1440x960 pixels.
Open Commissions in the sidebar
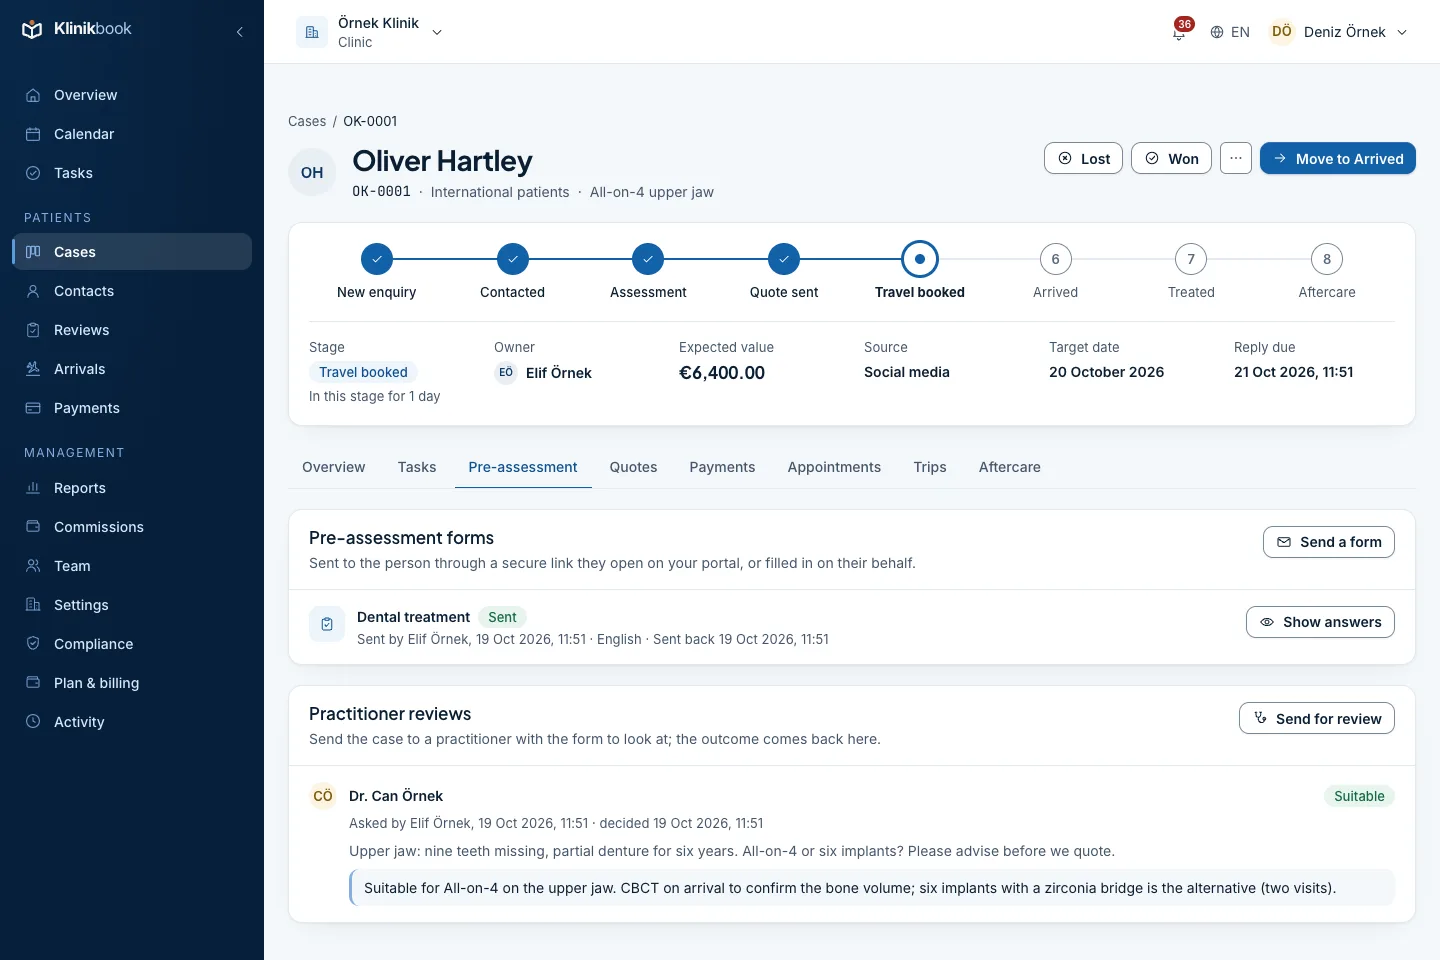[x=132, y=527]
